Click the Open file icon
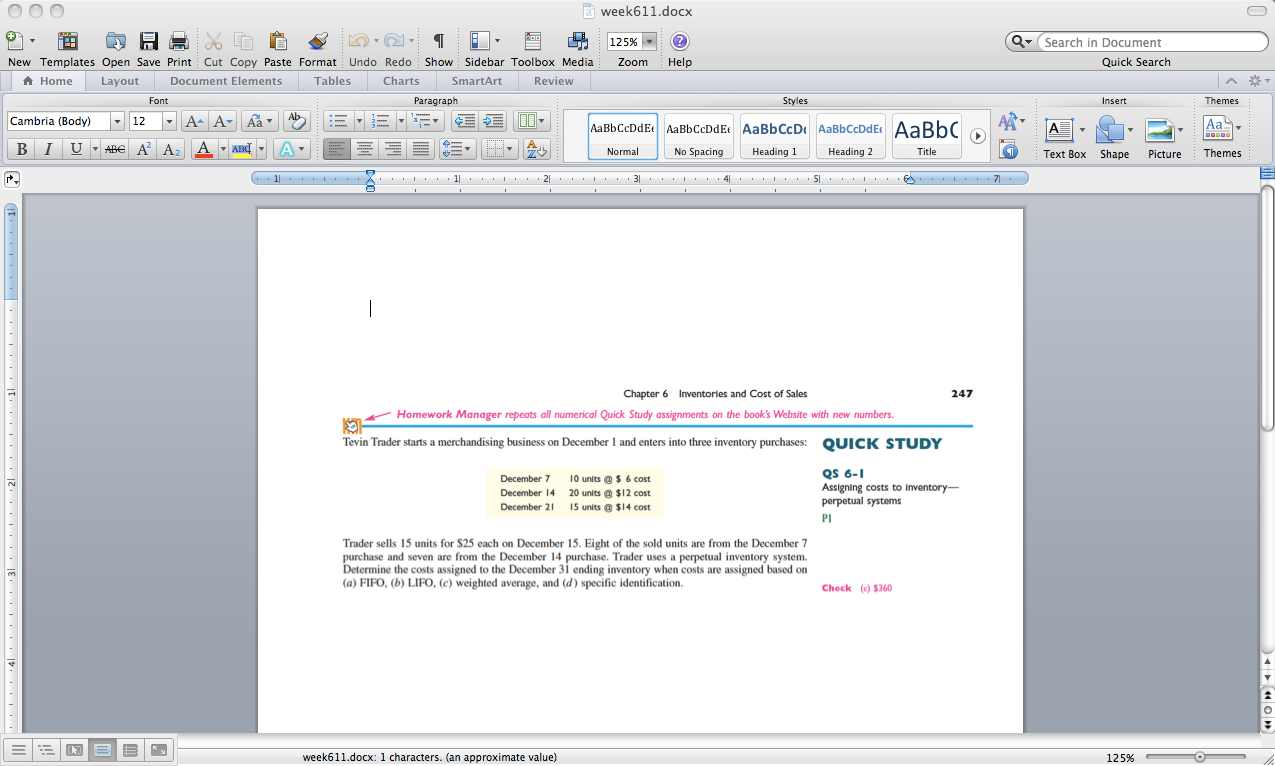Screen dimensions: 1275x766 (x=116, y=41)
